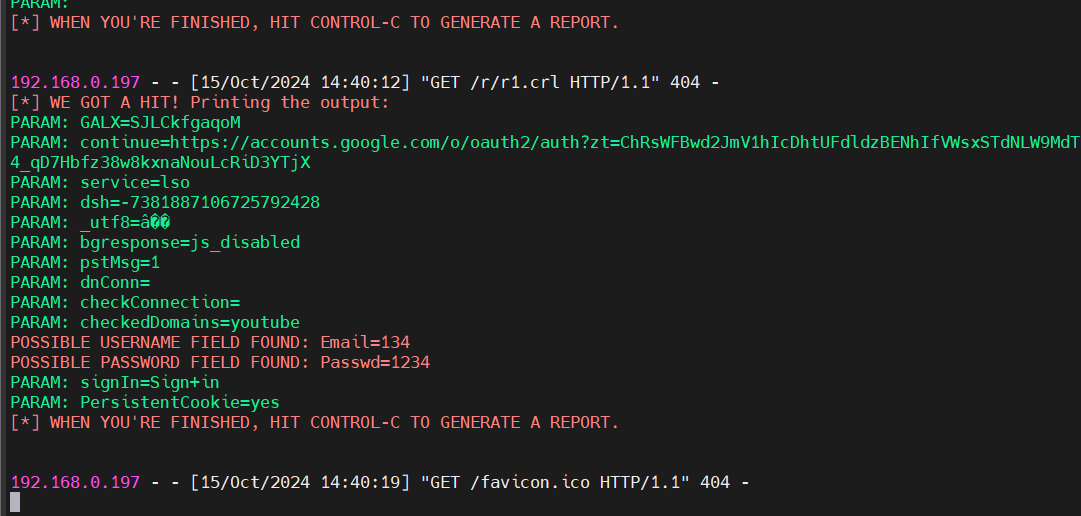1081x516 pixels.
Task: Click the "WE GOT A HIT!" message line
Action: coord(200,102)
